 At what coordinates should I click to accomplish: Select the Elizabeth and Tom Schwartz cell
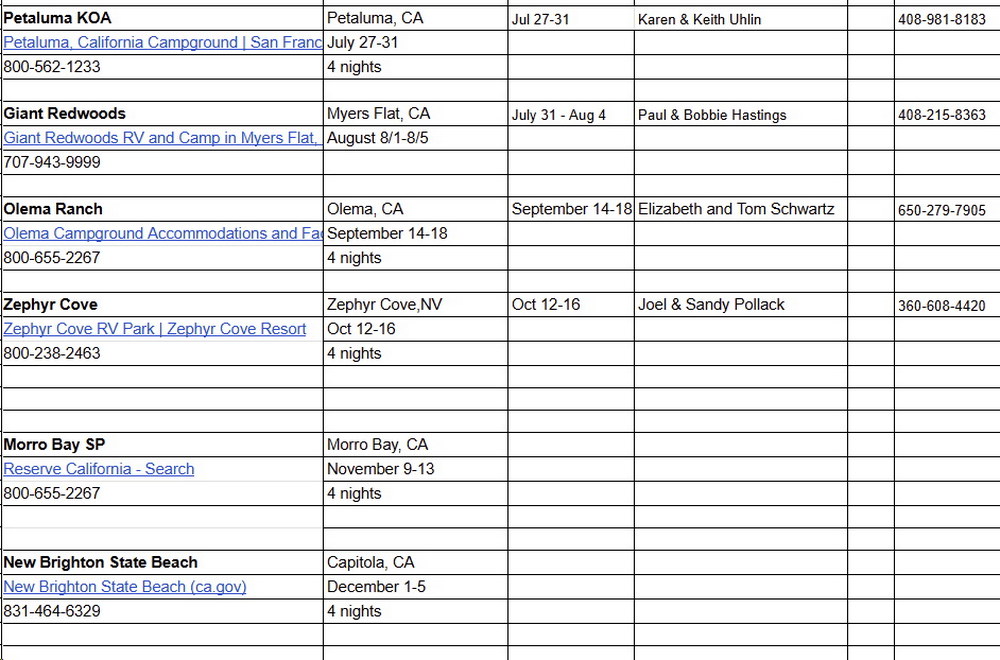coord(736,209)
